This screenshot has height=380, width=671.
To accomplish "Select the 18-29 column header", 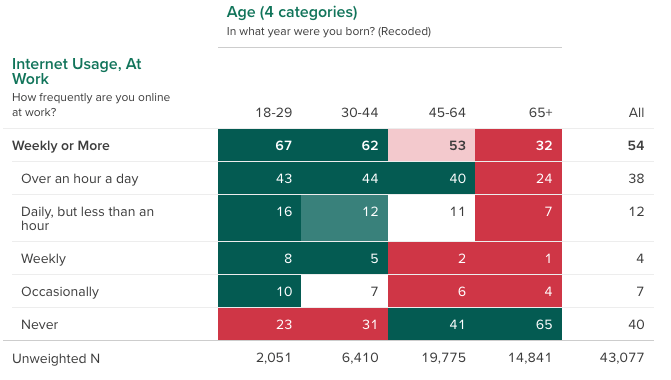I will pos(273,113).
